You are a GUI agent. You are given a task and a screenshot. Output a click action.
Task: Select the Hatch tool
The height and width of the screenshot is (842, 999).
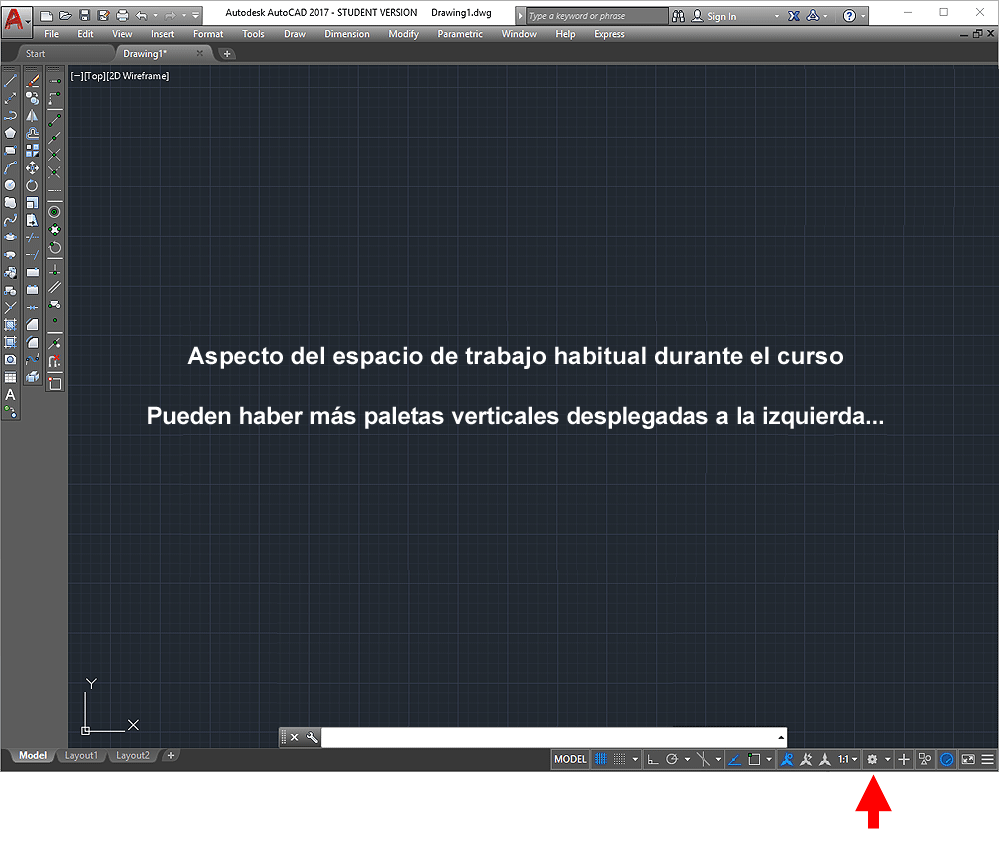[x=10, y=325]
